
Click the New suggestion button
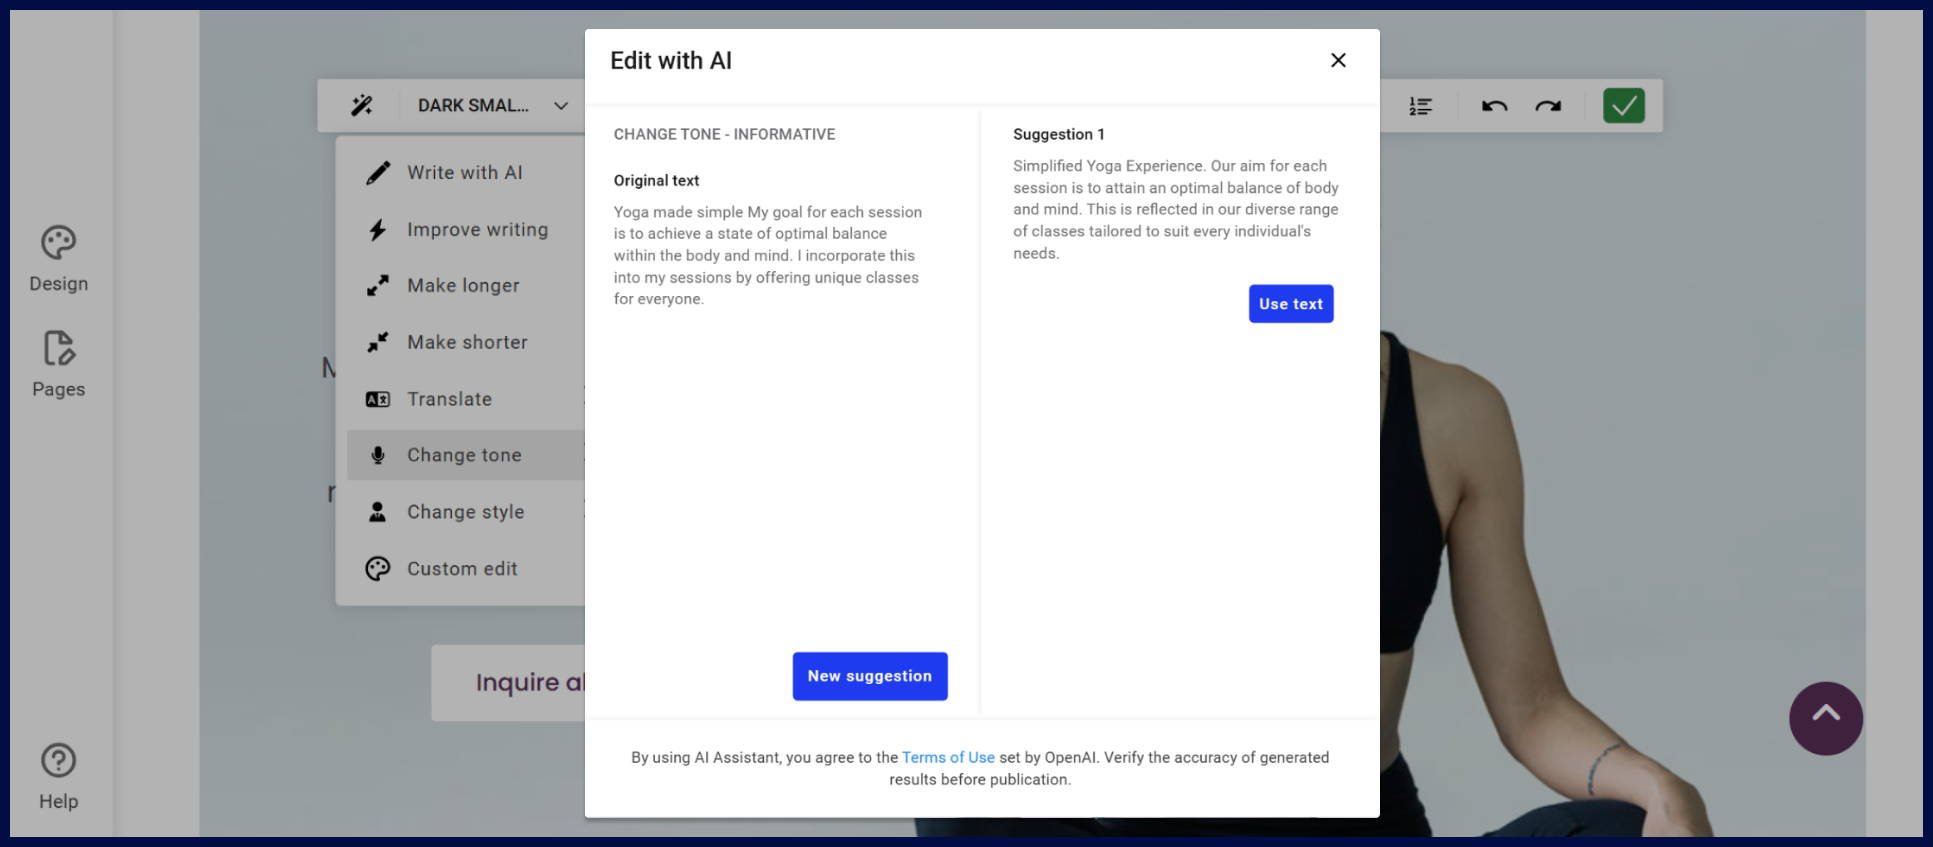coord(870,677)
